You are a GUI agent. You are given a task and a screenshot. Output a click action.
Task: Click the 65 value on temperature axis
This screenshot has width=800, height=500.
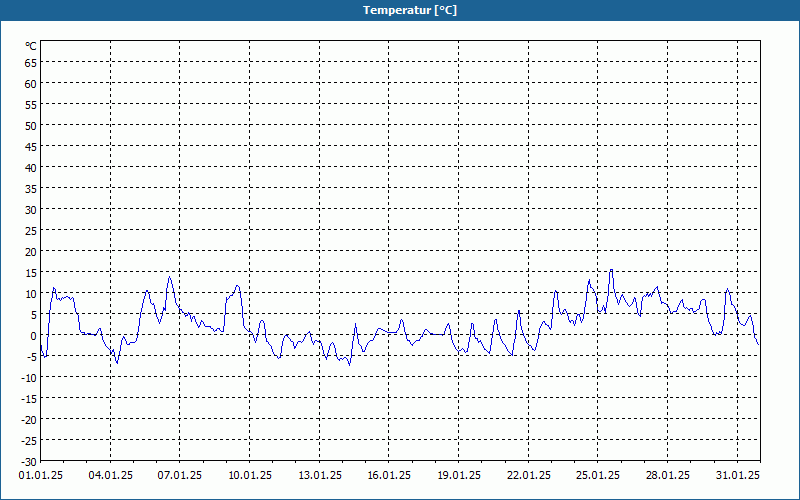tap(31, 63)
